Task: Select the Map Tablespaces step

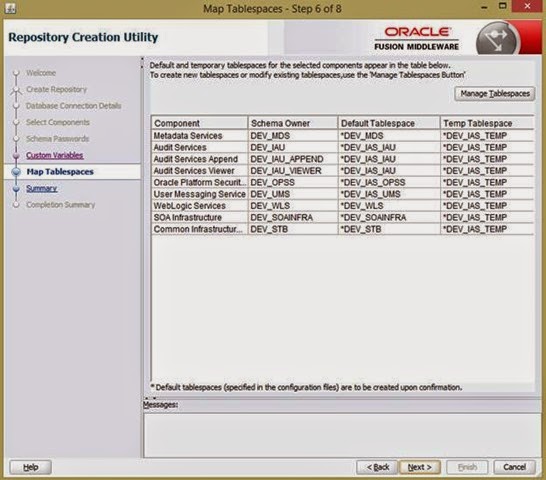Action: (x=60, y=172)
